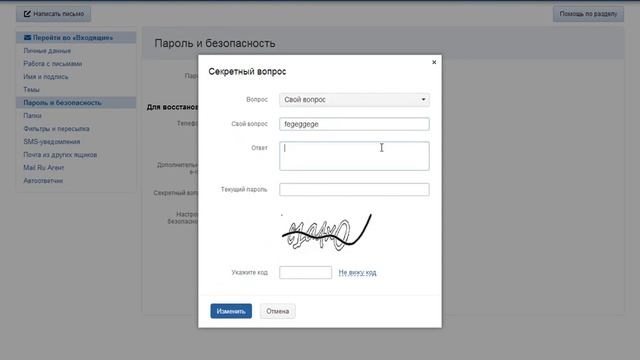Open Папки settings
Image resolution: width=640 pixels, height=360 pixels.
(x=32, y=116)
